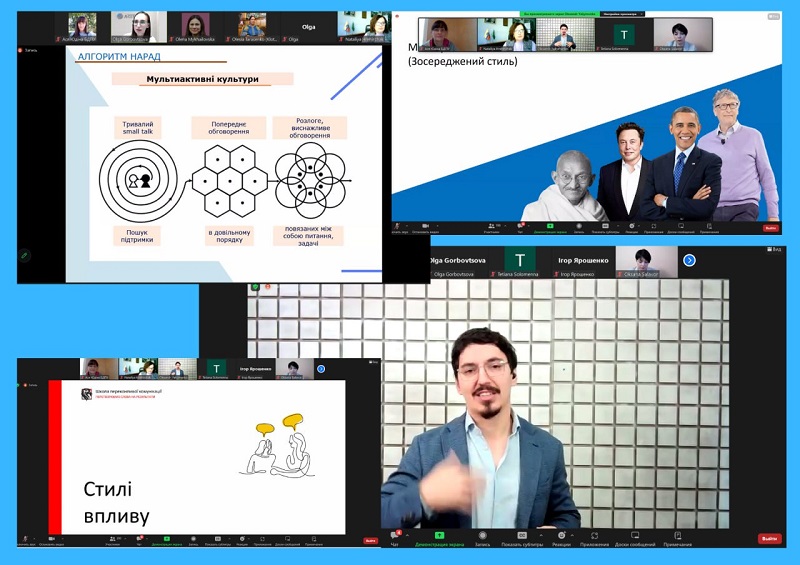This screenshot has height=565, width=800.
Task: Click blue next-participants arrow in Стилі впливу window
Action: (321, 369)
